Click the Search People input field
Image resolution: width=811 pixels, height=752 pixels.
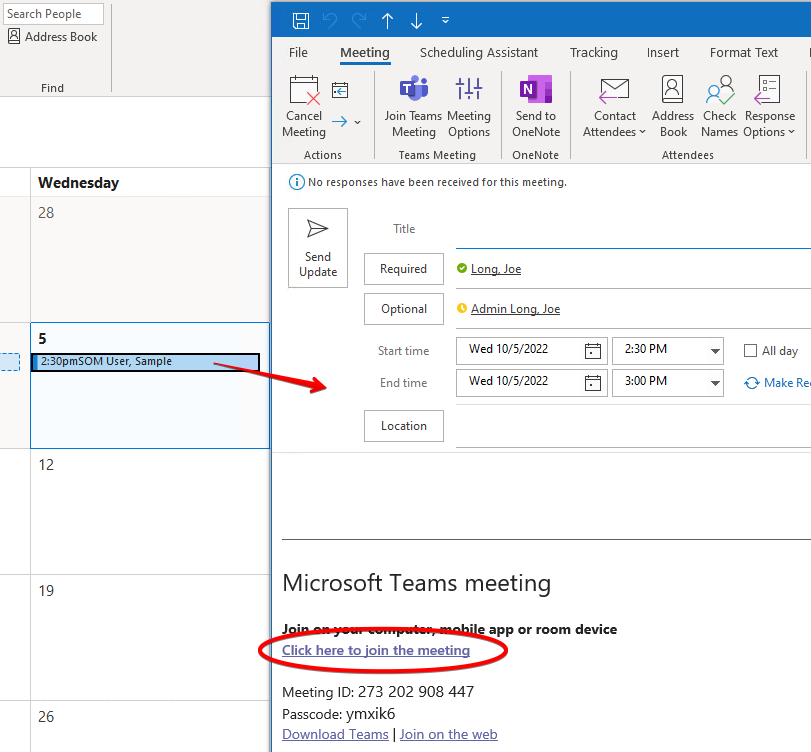[x=52, y=14]
